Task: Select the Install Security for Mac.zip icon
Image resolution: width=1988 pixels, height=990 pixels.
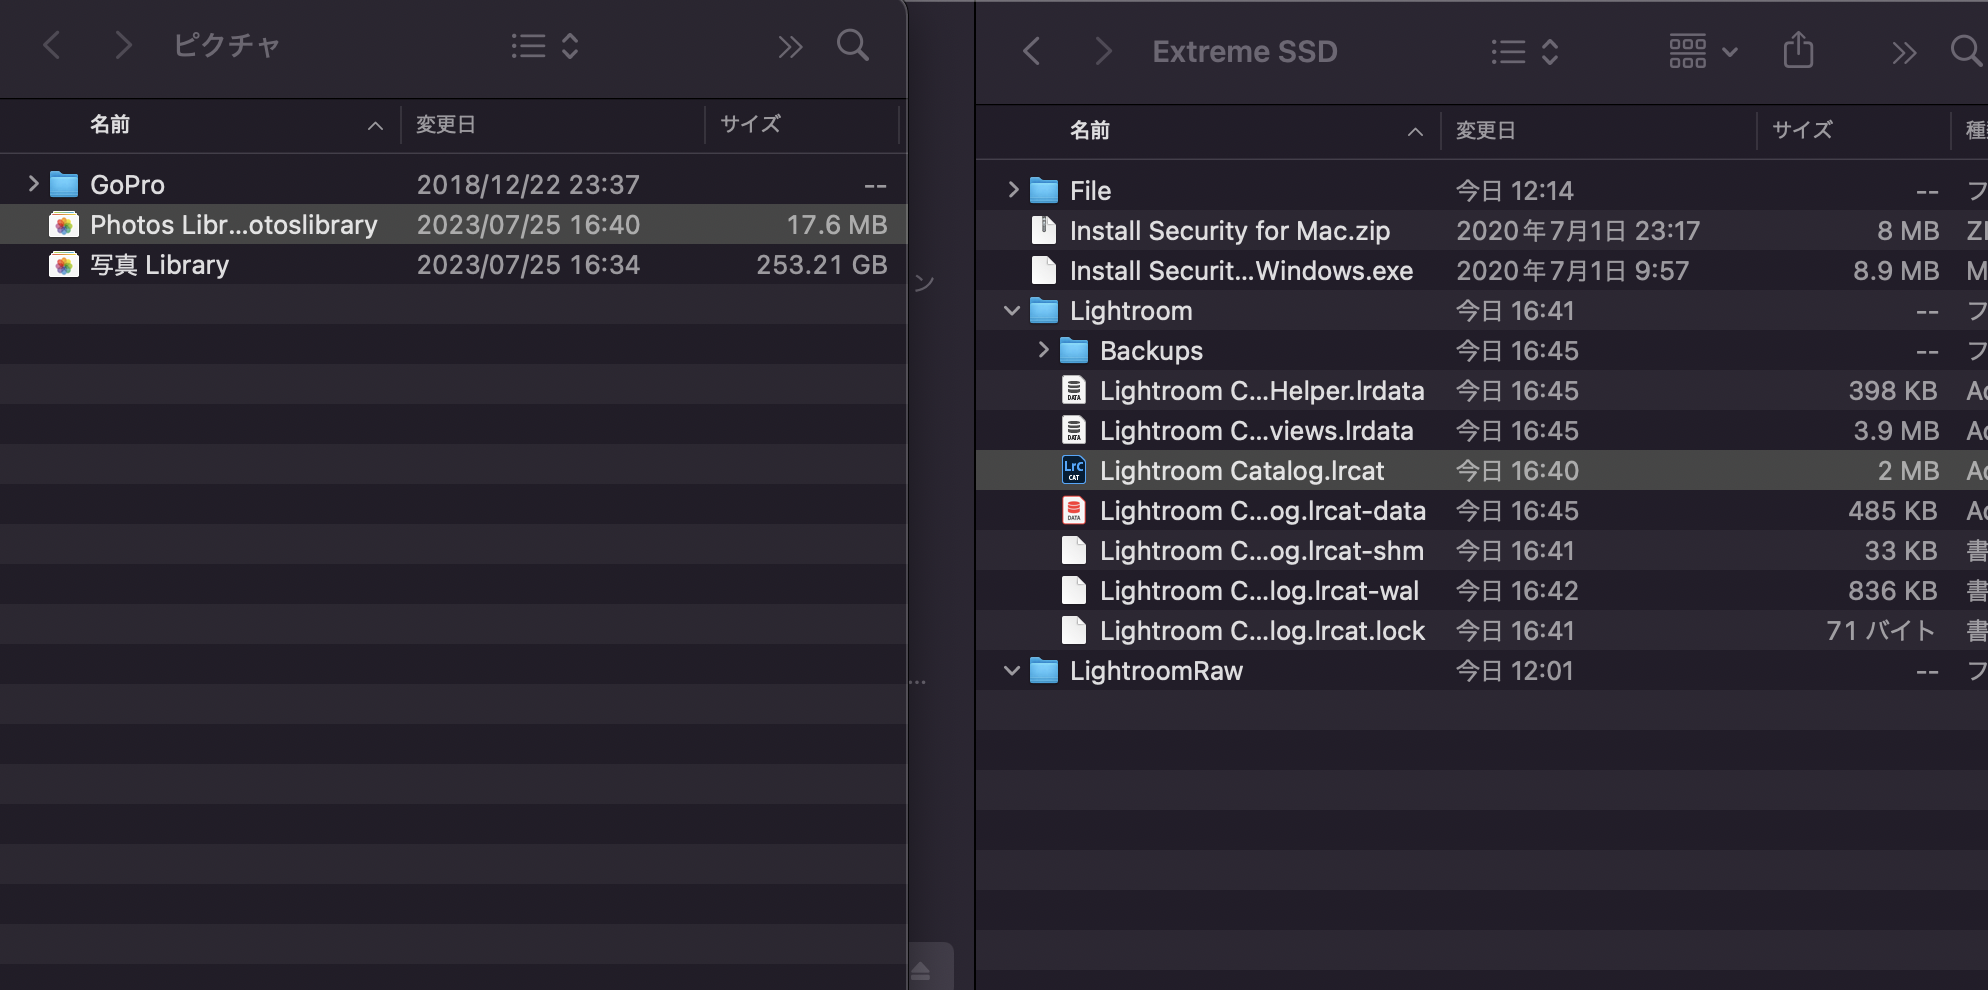Action: click(x=1044, y=231)
